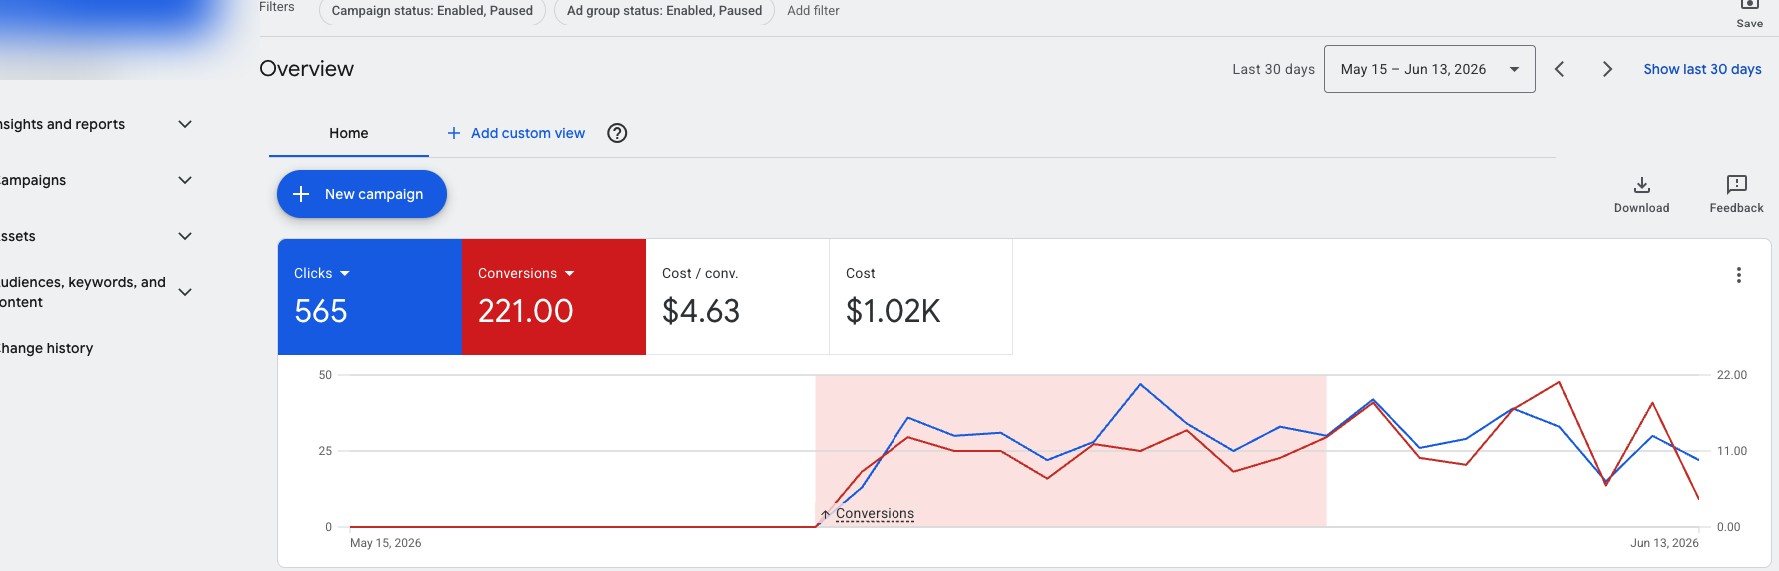Click the plus icon for custom view
Viewport: 1779px width, 571px height.
[453, 133]
